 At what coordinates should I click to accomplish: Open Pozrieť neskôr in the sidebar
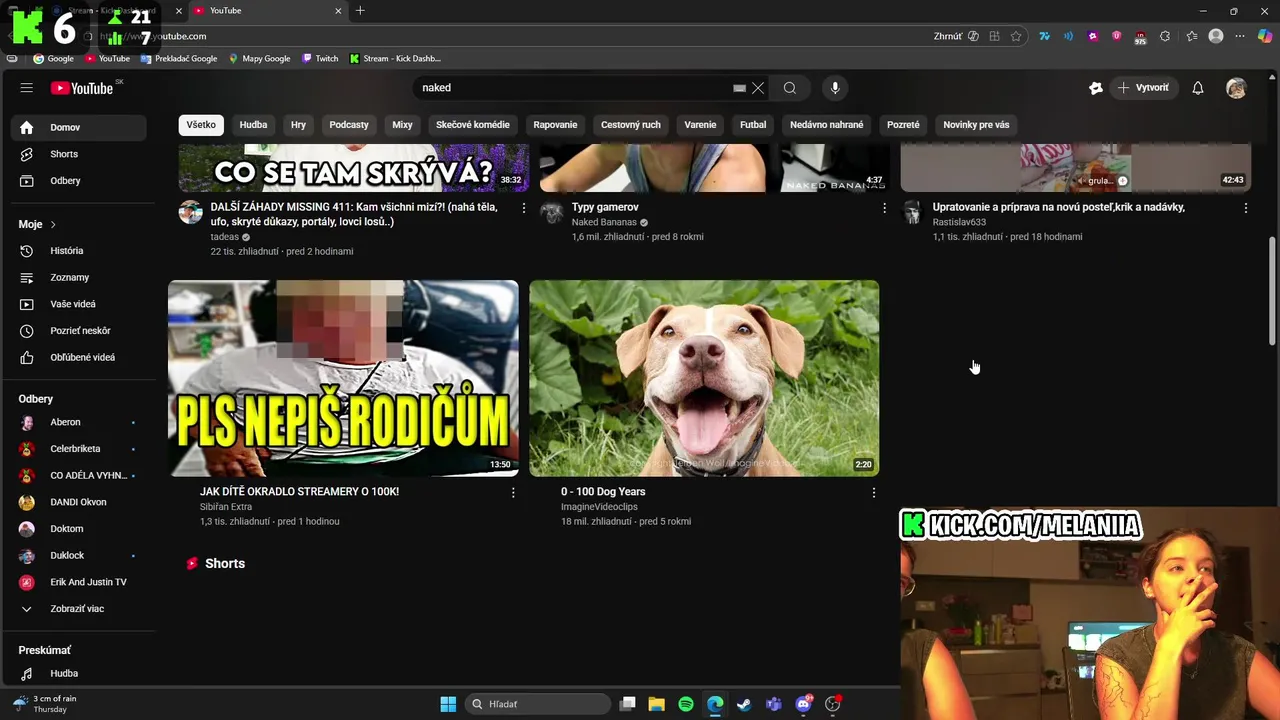tap(78, 331)
